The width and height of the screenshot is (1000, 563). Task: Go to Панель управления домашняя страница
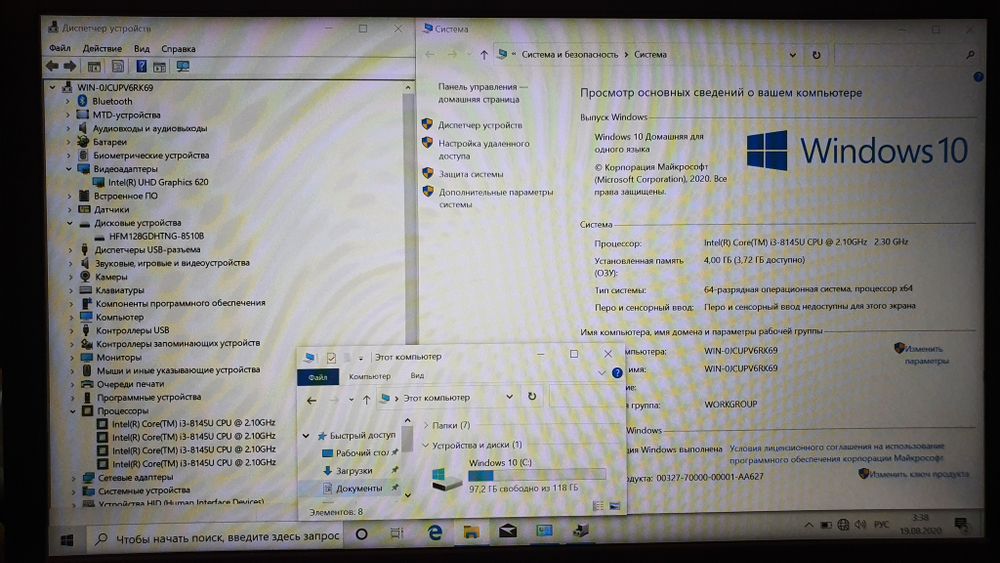pyautogui.click(x=478, y=93)
